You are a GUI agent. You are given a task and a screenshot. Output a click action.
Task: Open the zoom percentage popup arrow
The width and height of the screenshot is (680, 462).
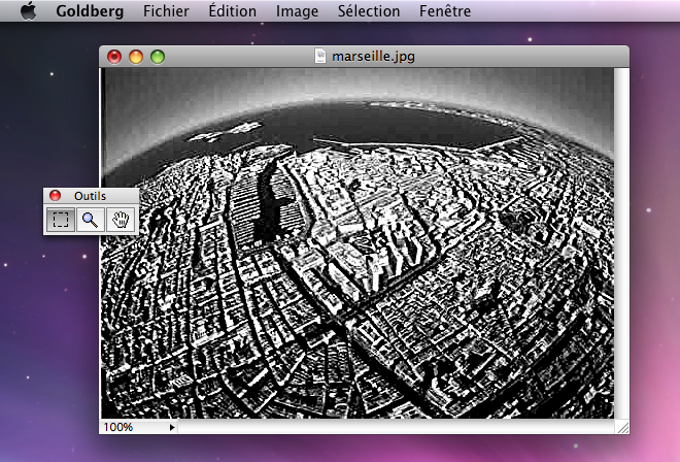[172, 427]
